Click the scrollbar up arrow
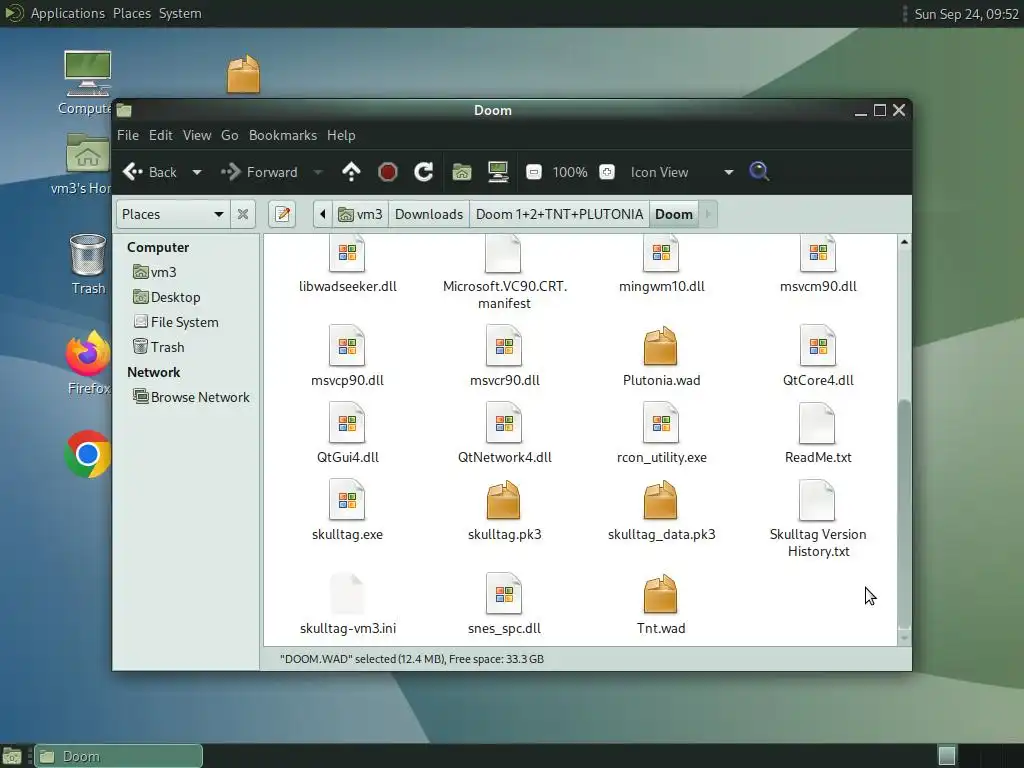This screenshot has height=768, width=1024. click(904, 242)
